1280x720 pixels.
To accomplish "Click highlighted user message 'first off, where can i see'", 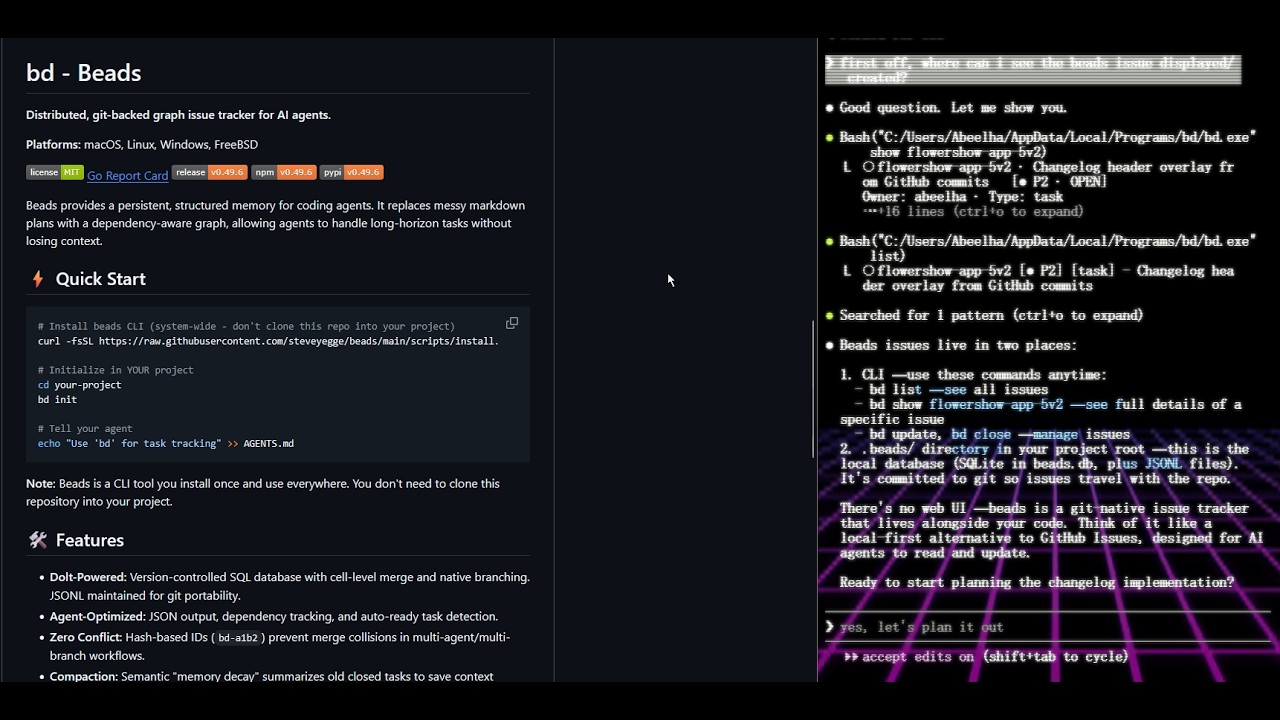I will 1032,70.
